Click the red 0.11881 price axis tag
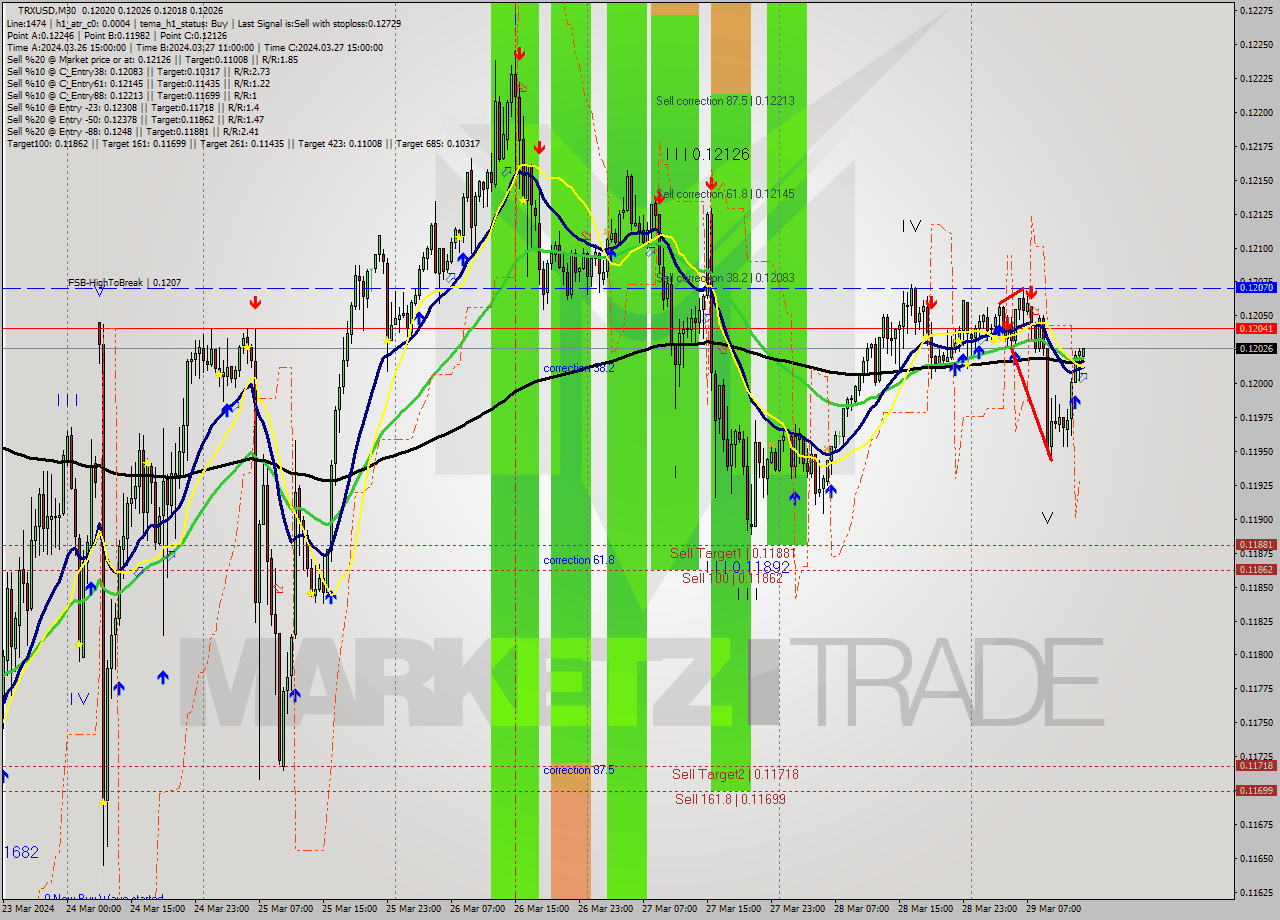Screen dimensions: 1280x920 pos(1256,545)
